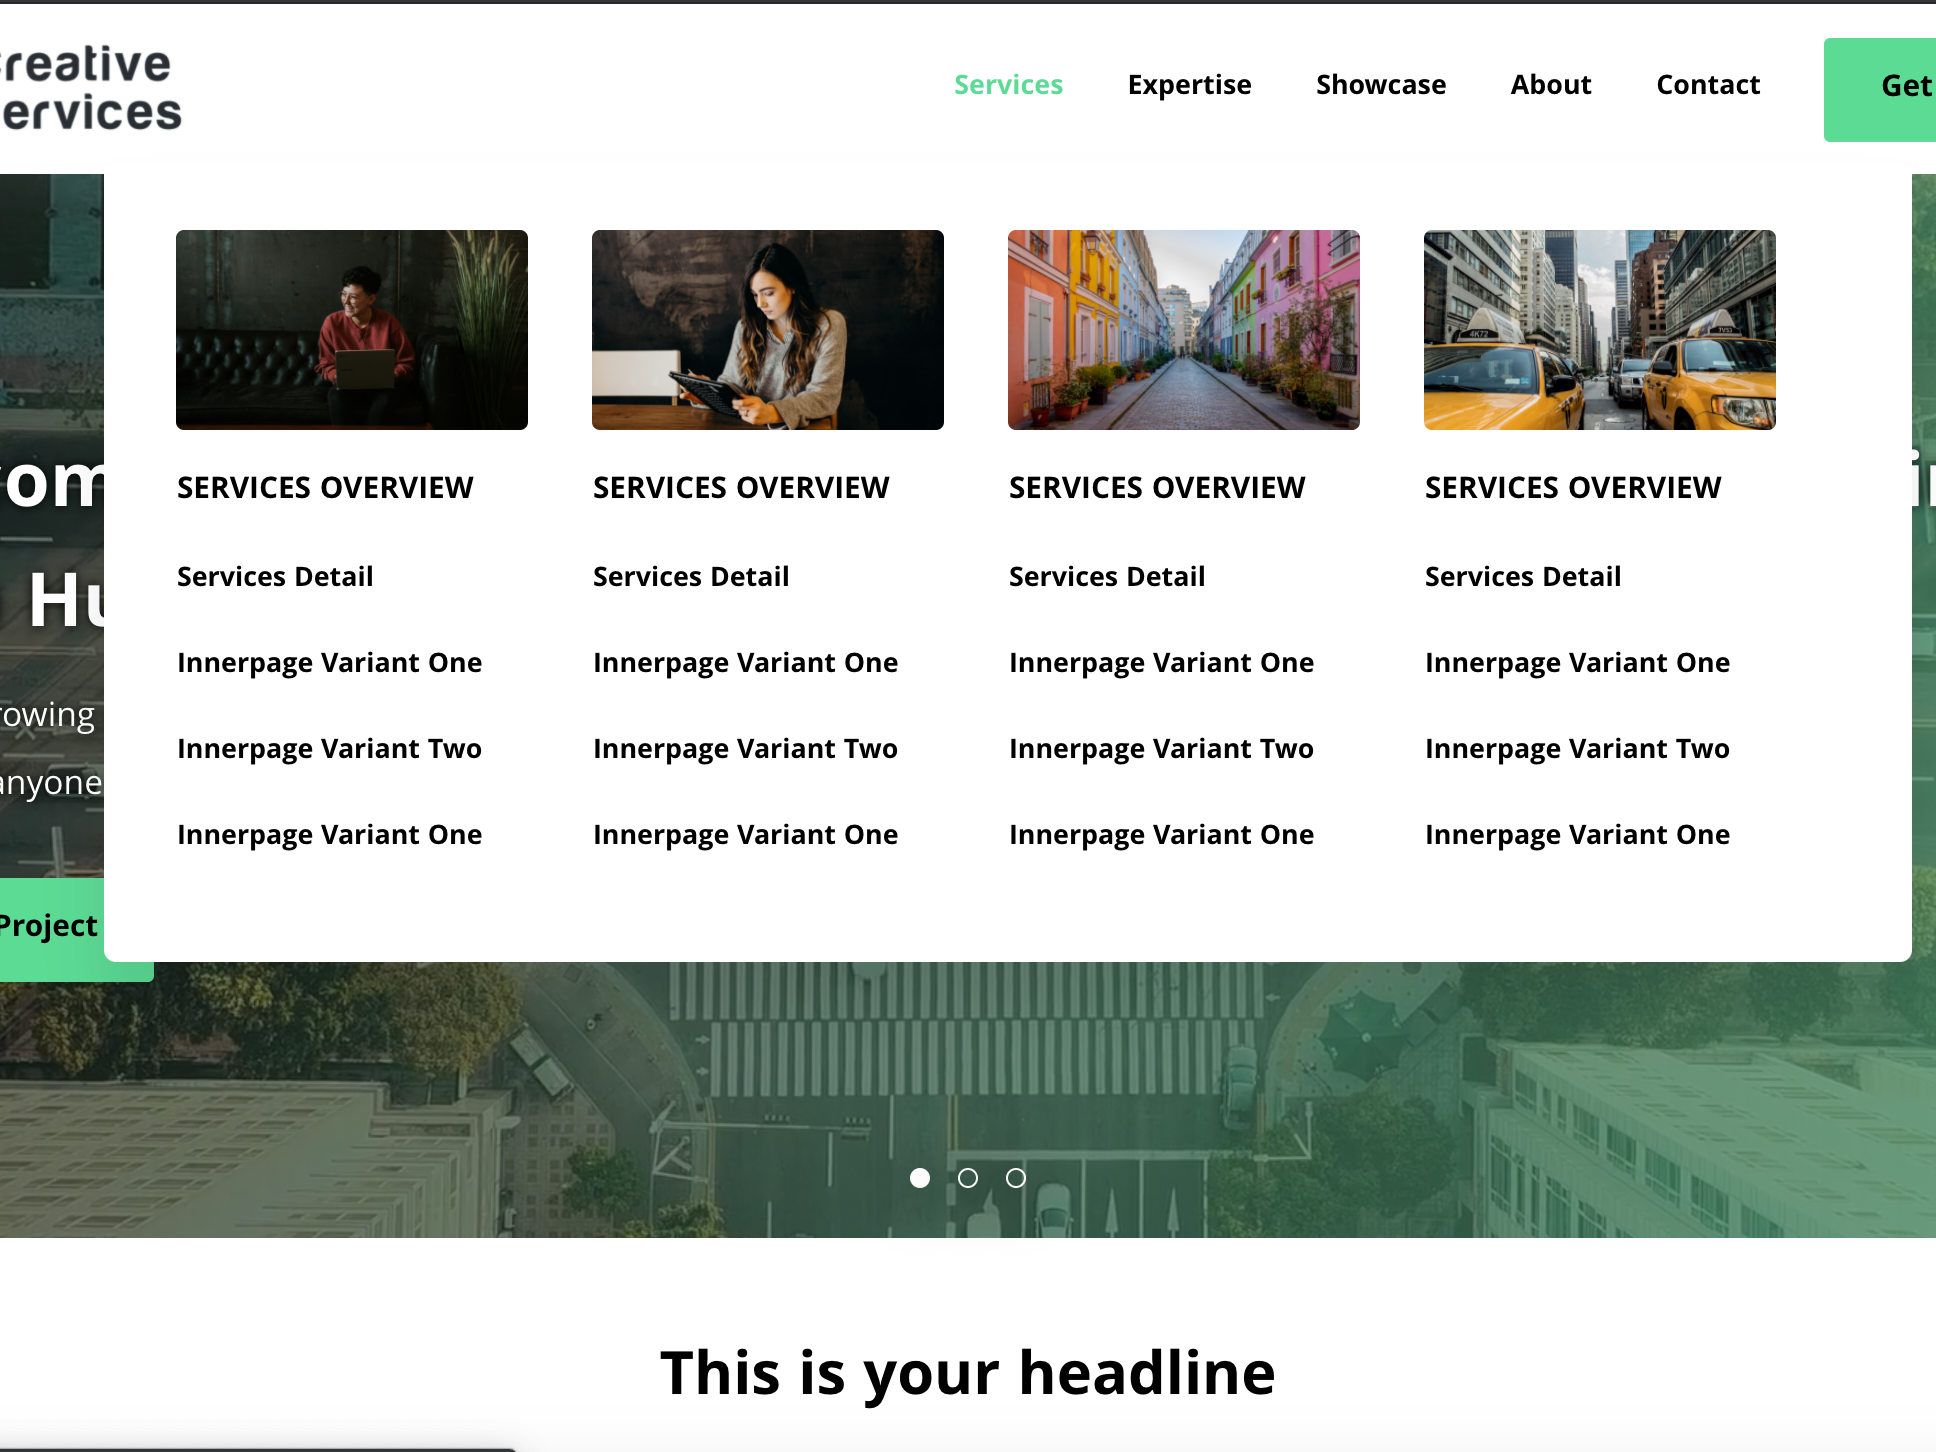The image size is (1936, 1452).
Task: Click the green Project button
Action: pyautogui.click(x=50, y=927)
